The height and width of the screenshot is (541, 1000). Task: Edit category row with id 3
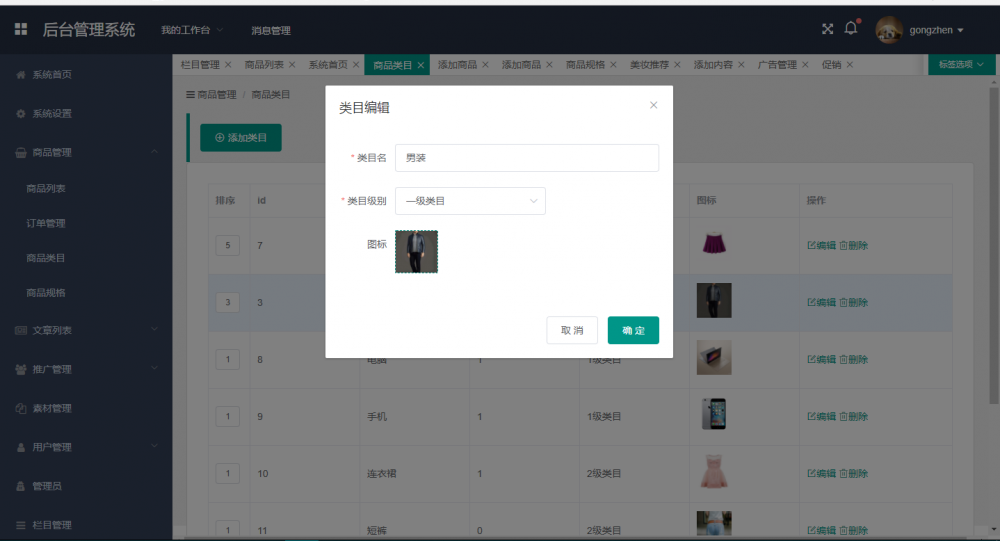tap(821, 302)
